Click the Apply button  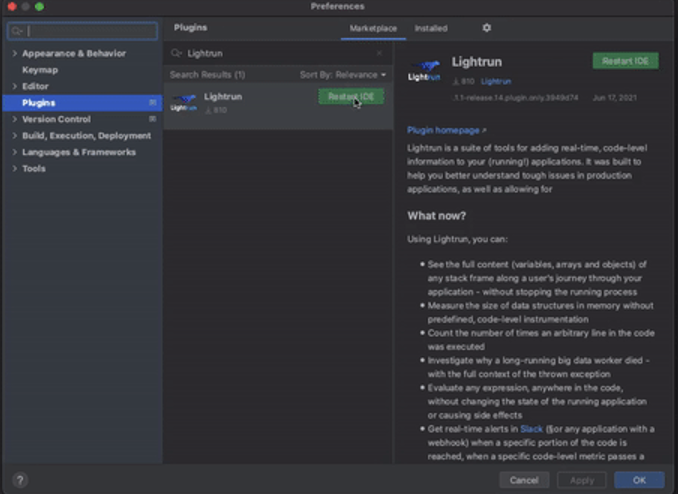coord(582,480)
